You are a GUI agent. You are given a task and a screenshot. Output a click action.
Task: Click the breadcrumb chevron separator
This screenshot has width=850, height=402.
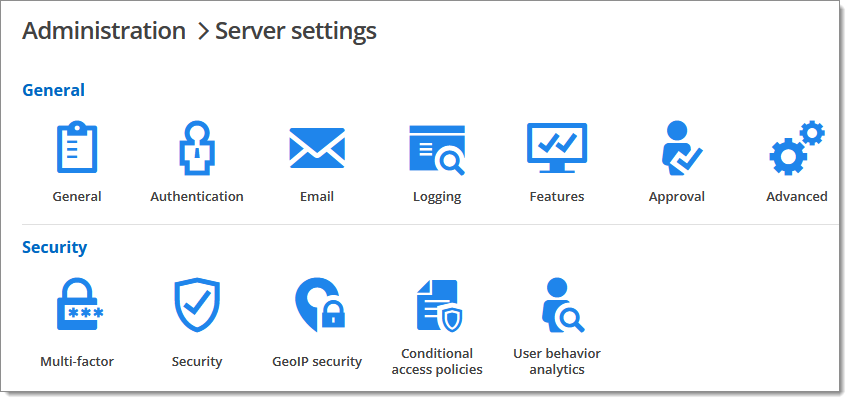coord(201,32)
